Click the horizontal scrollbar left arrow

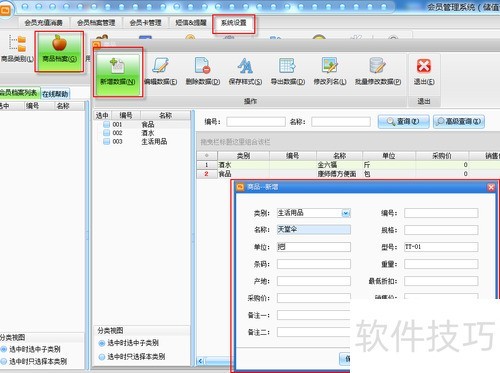[201, 361]
